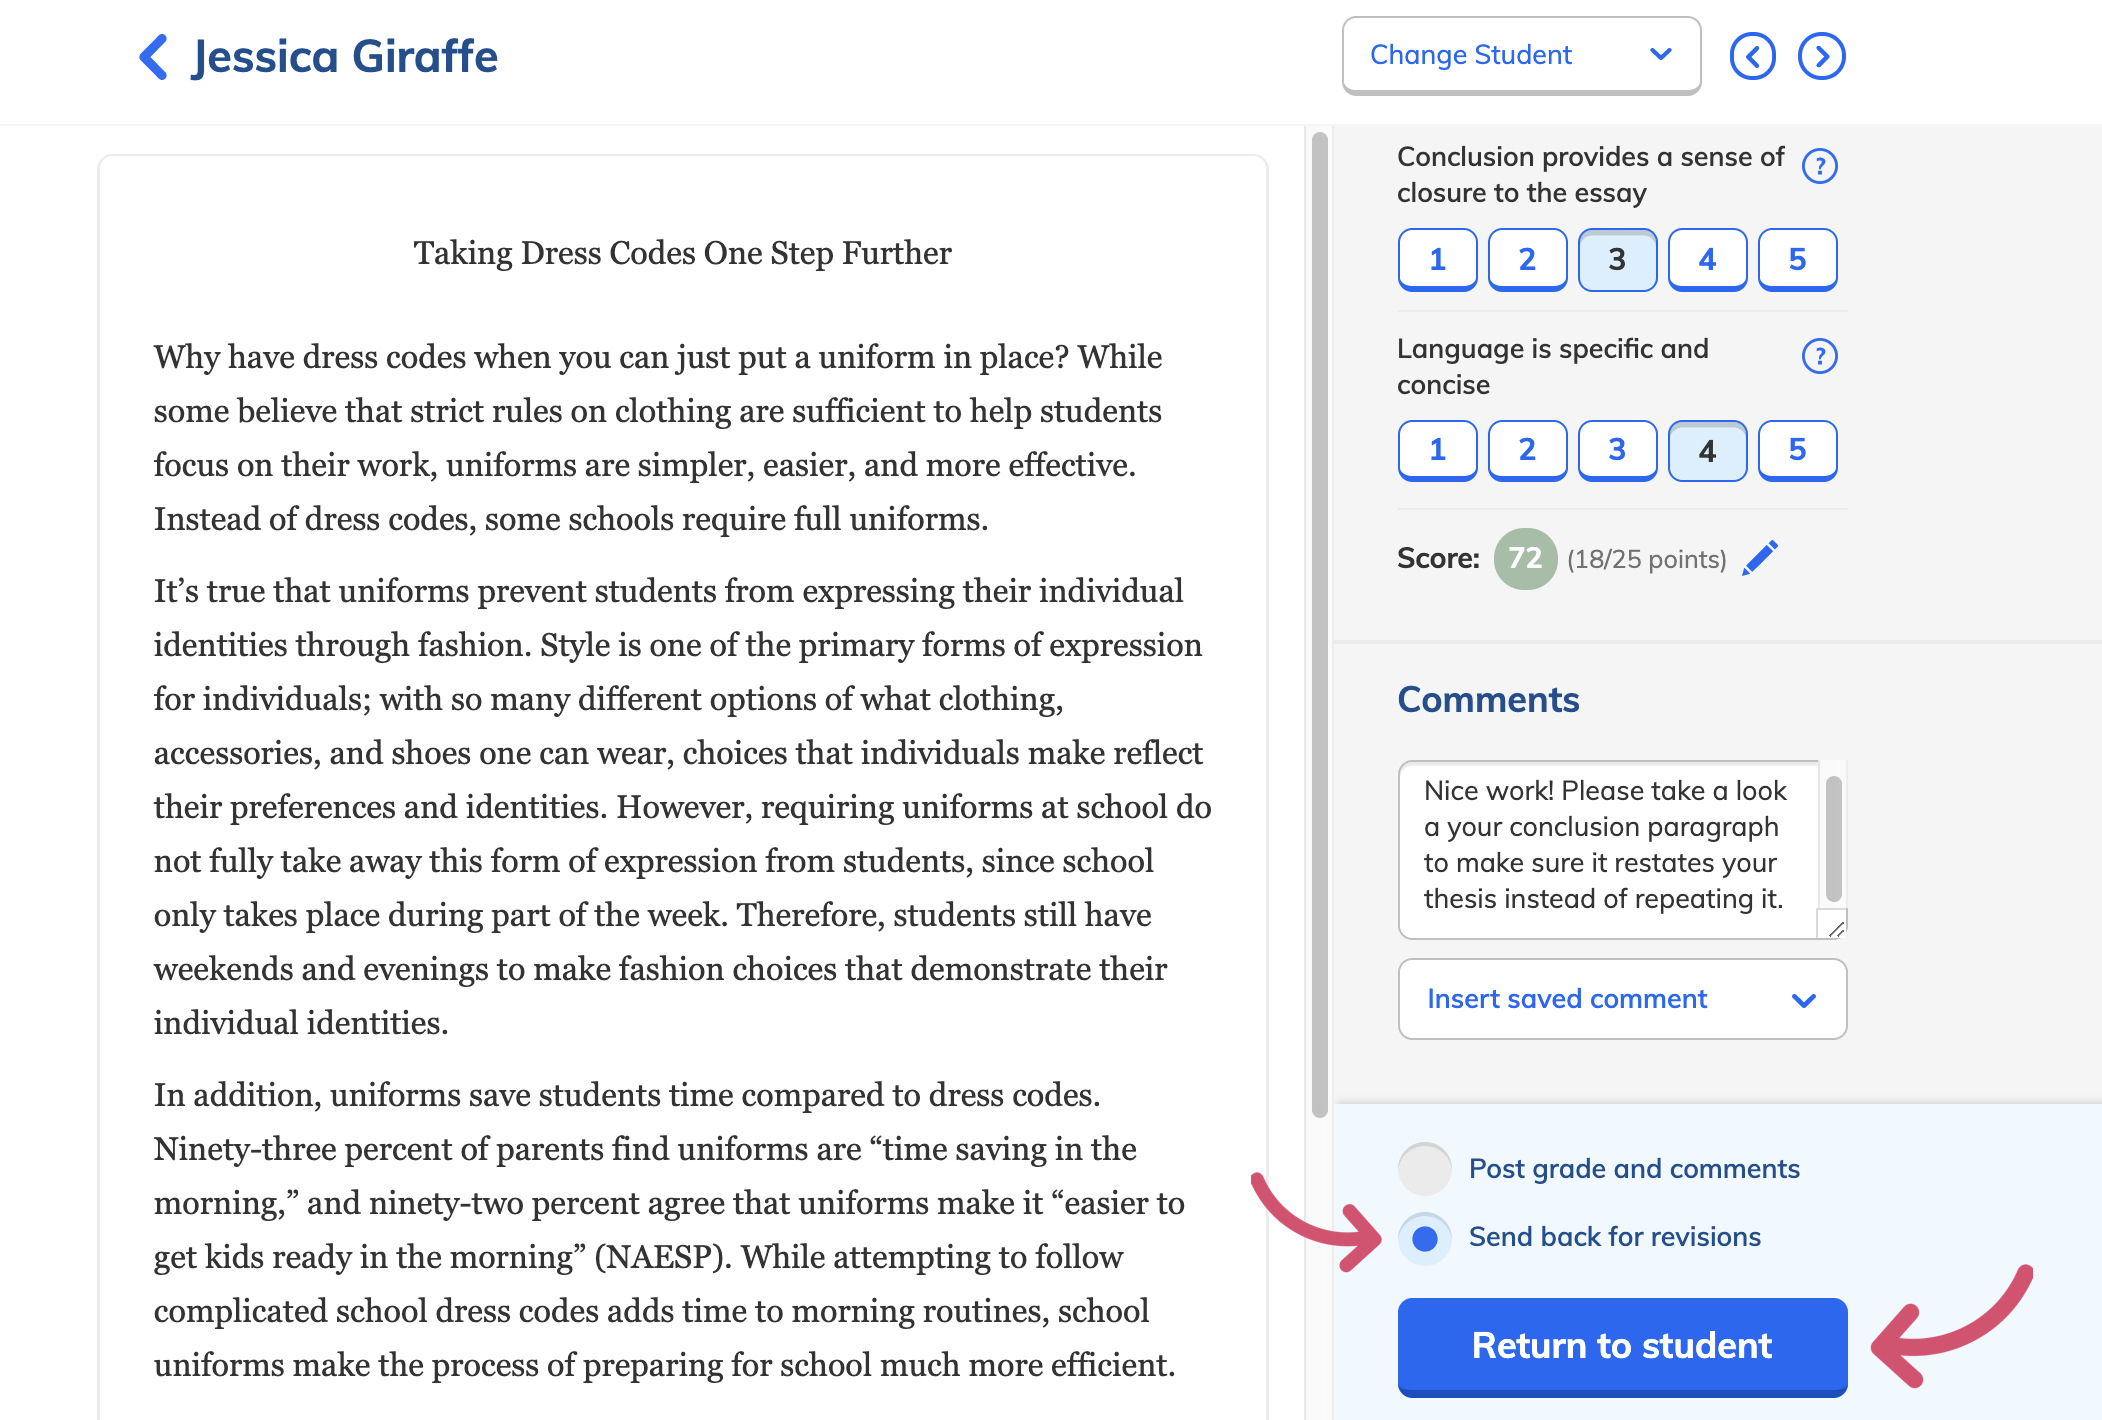The height and width of the screenshot is (1420, 2102).
Task: Click the back chevron beside Jessica Giraffe
Action: point(153,57)
